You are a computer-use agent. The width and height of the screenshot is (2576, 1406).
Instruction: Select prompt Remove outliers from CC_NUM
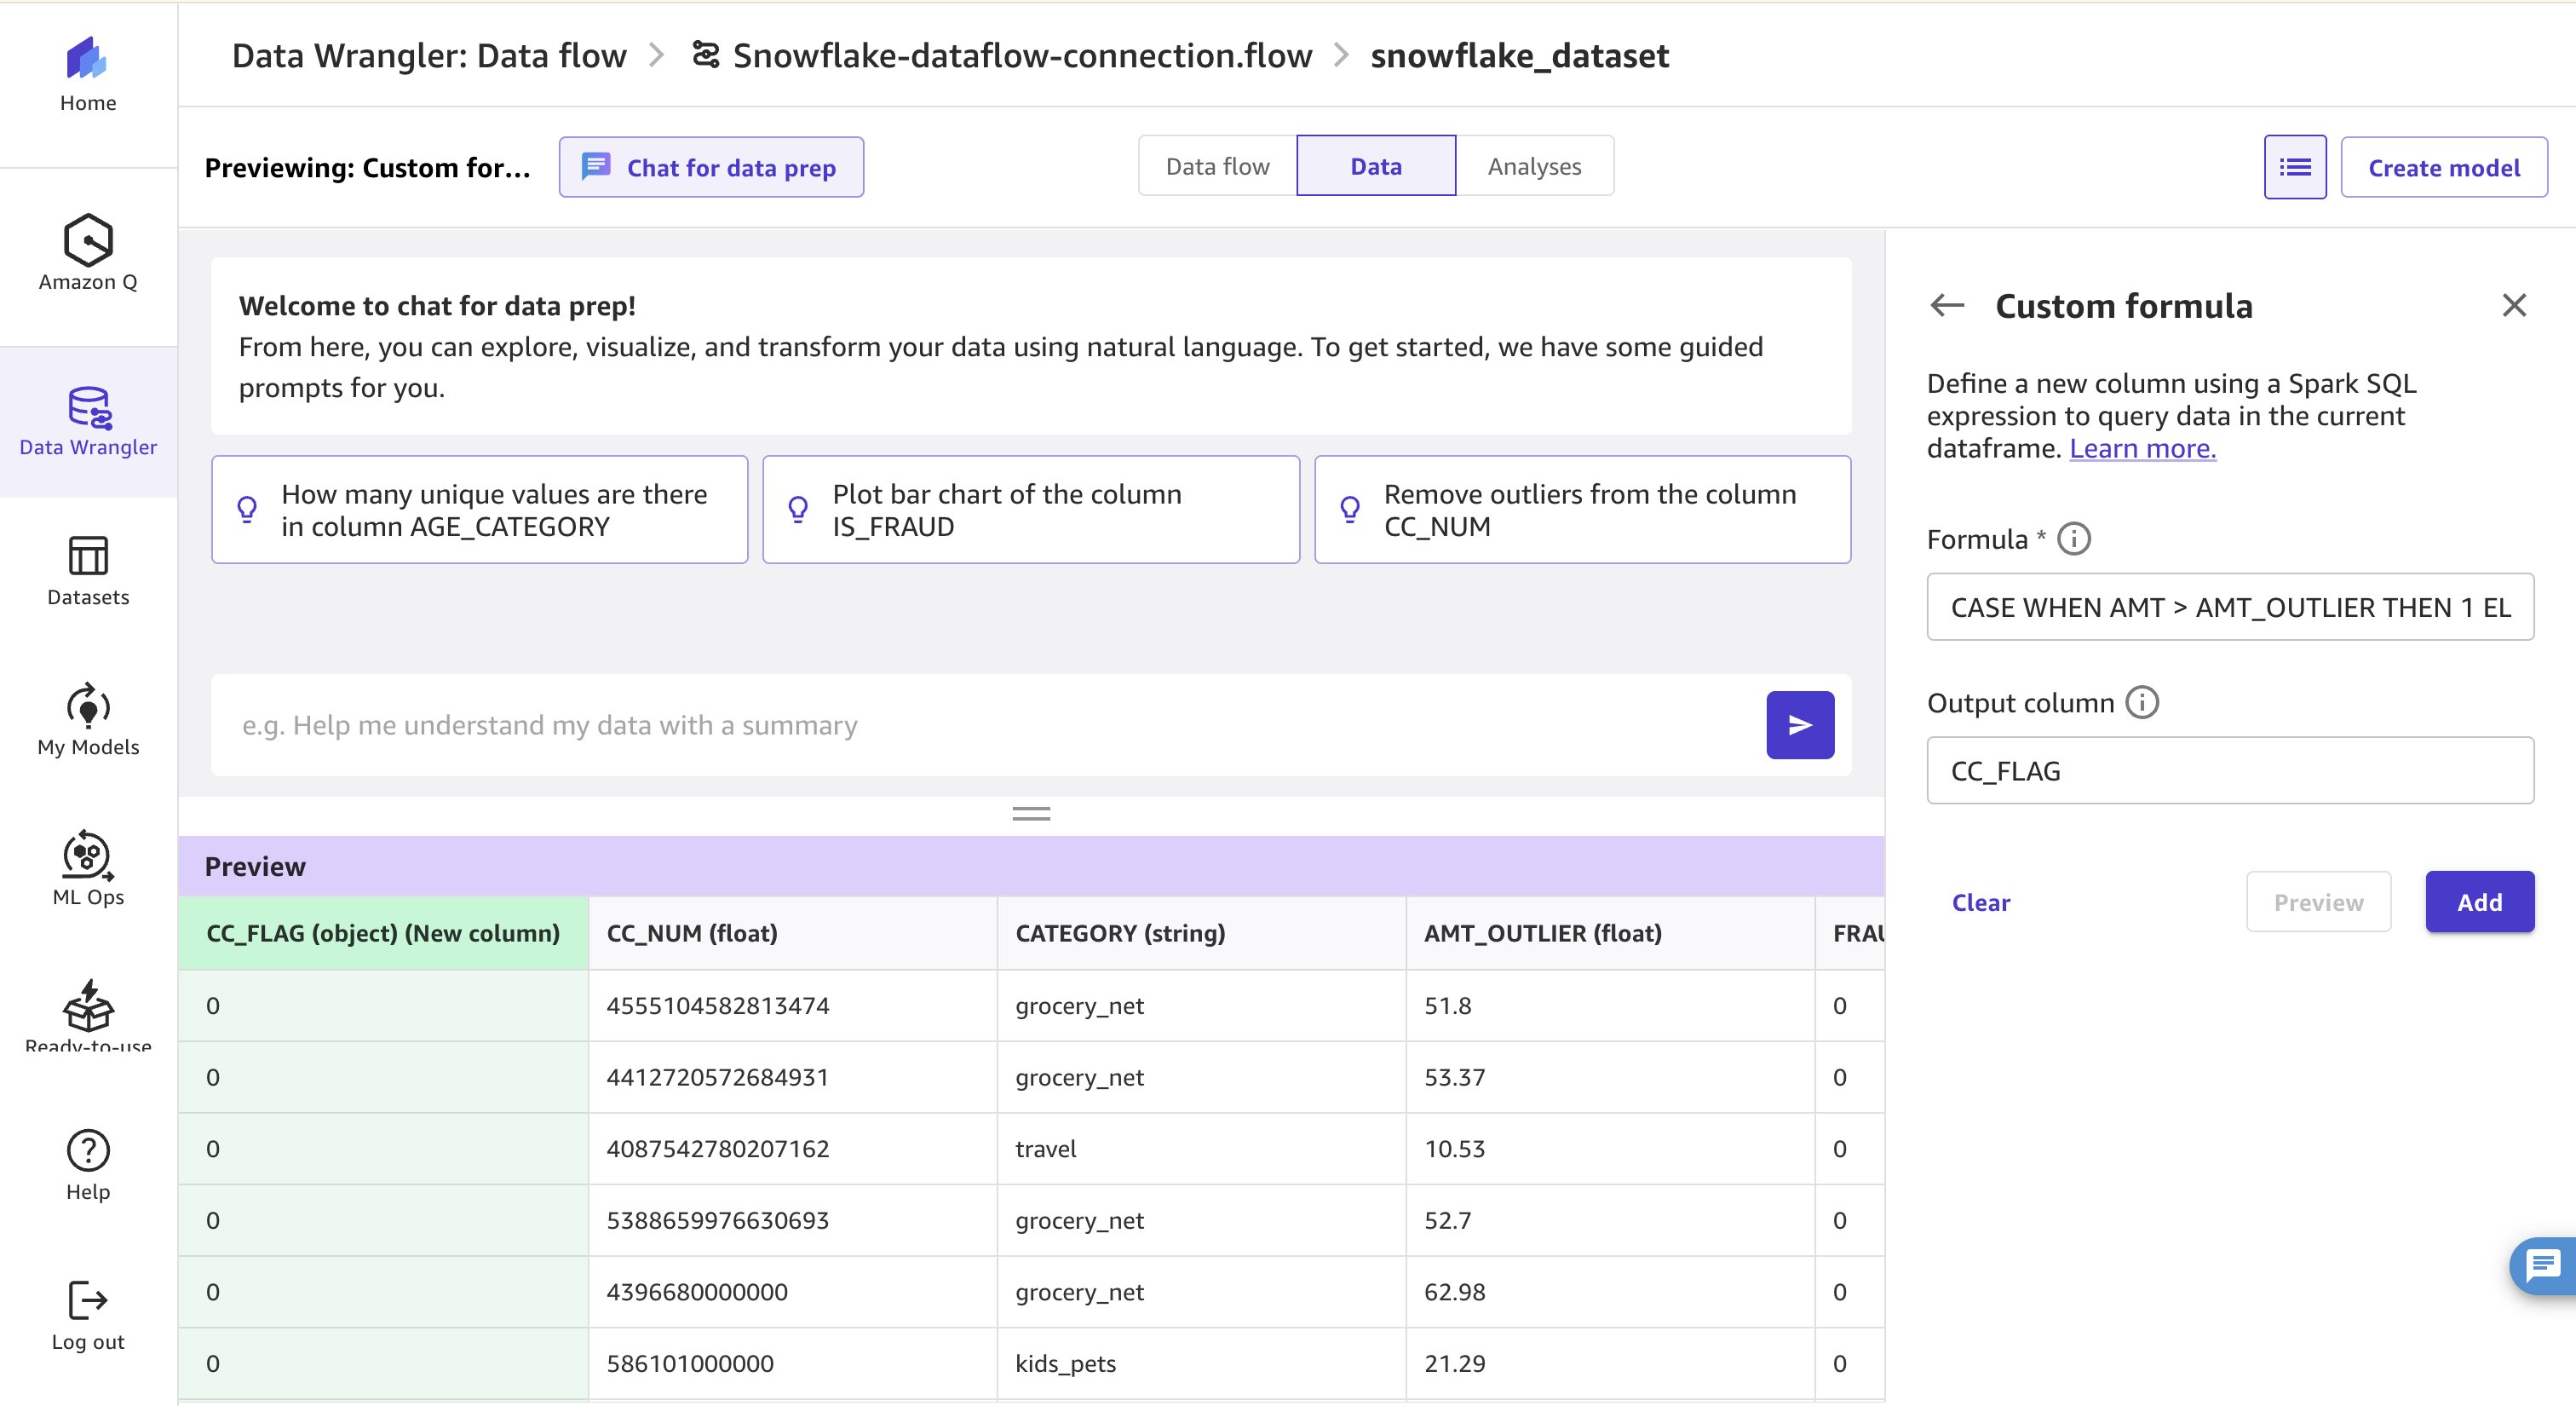pos(1582,510)
